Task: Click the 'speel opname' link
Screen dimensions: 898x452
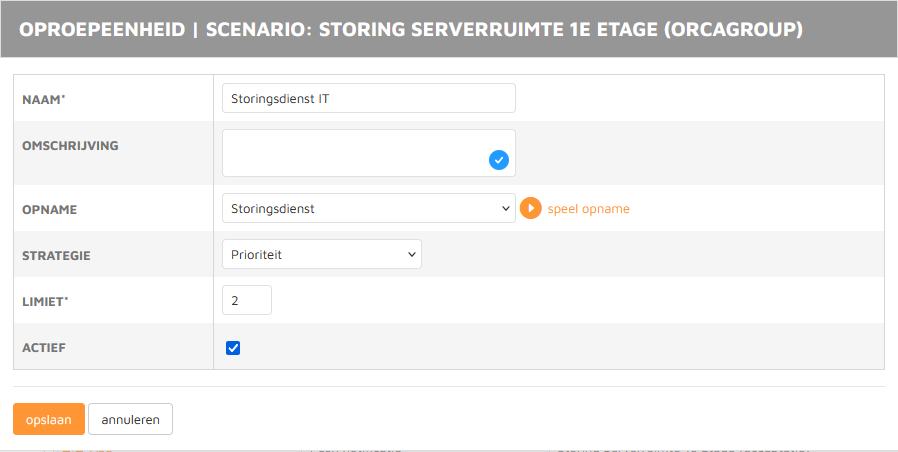Action: (588, 209)
